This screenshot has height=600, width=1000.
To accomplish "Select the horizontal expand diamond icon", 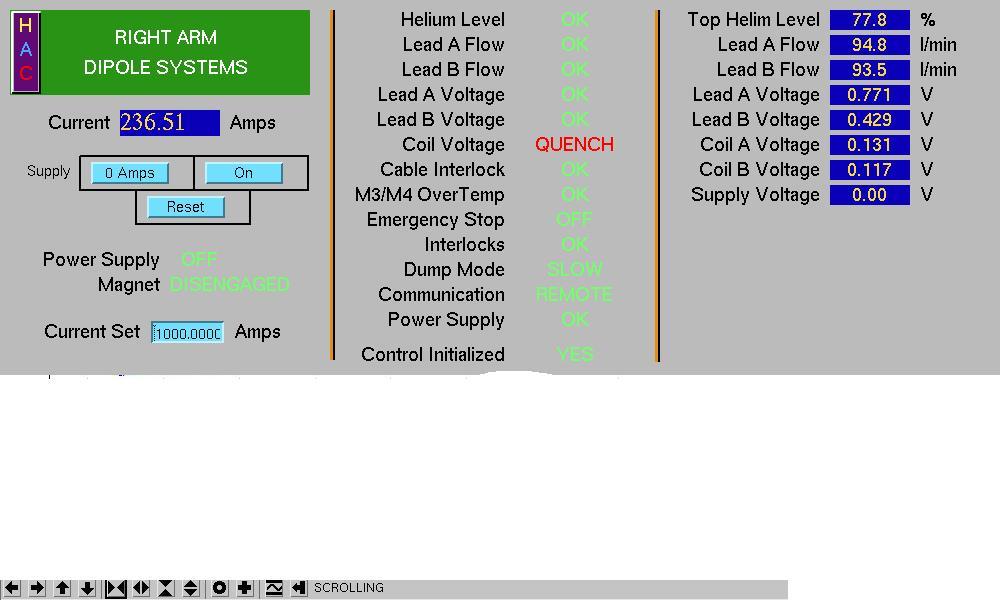I will tap(141, 588).
